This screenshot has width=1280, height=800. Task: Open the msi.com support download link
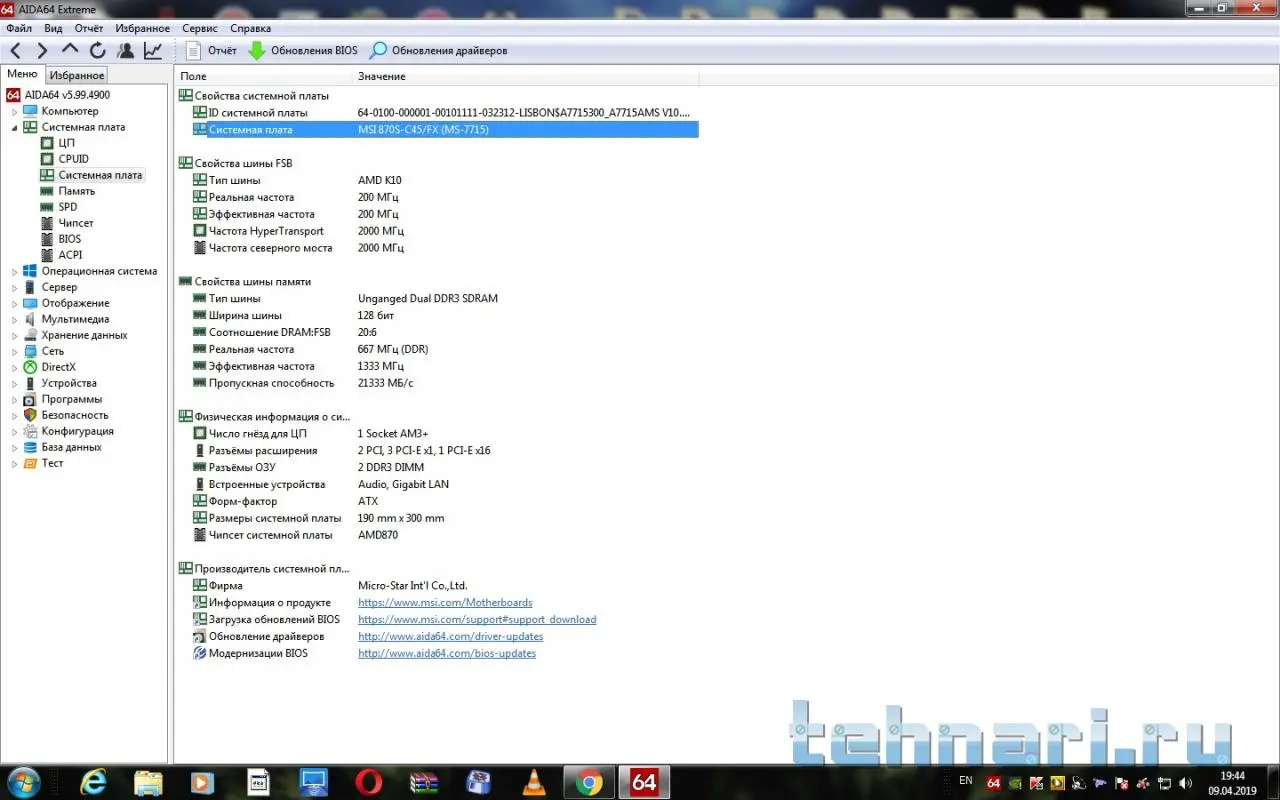point(477,620)
